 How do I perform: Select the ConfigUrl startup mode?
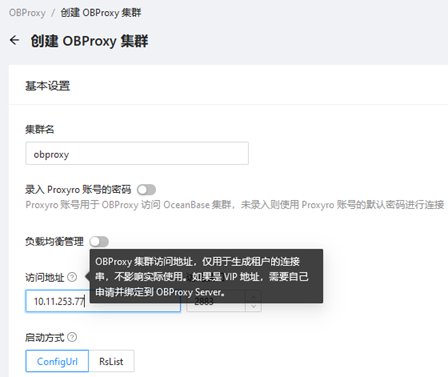pos(57,361)
